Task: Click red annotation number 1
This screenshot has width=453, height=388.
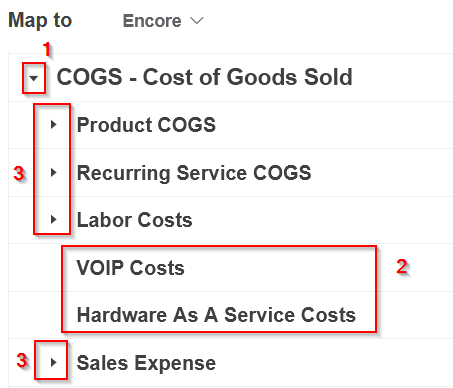Action: pyautogui.click(x=47, y=49)
